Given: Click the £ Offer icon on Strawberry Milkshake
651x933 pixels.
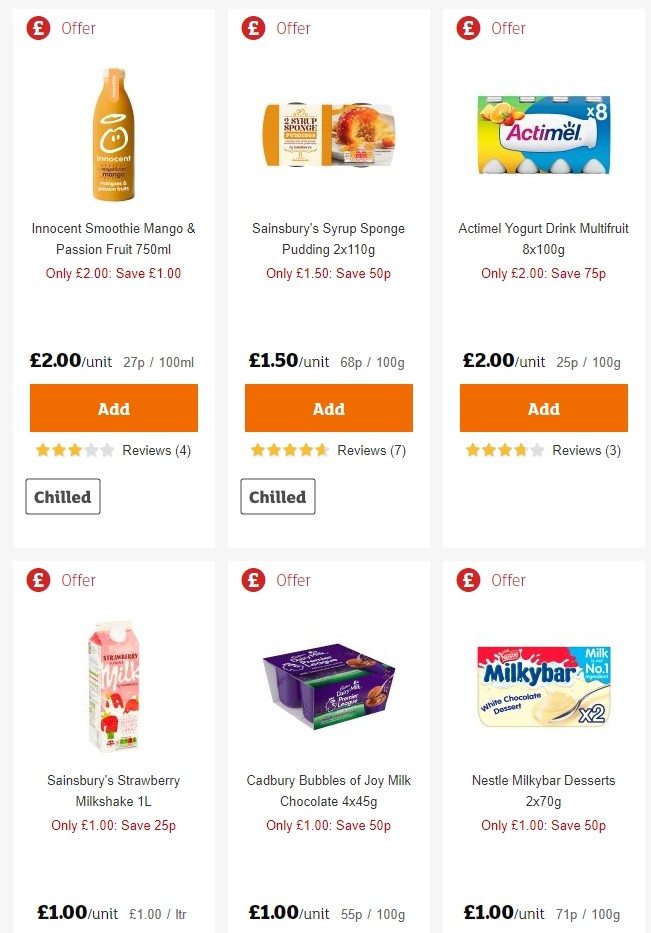Looking at the screenshot, I should point(38,580).
